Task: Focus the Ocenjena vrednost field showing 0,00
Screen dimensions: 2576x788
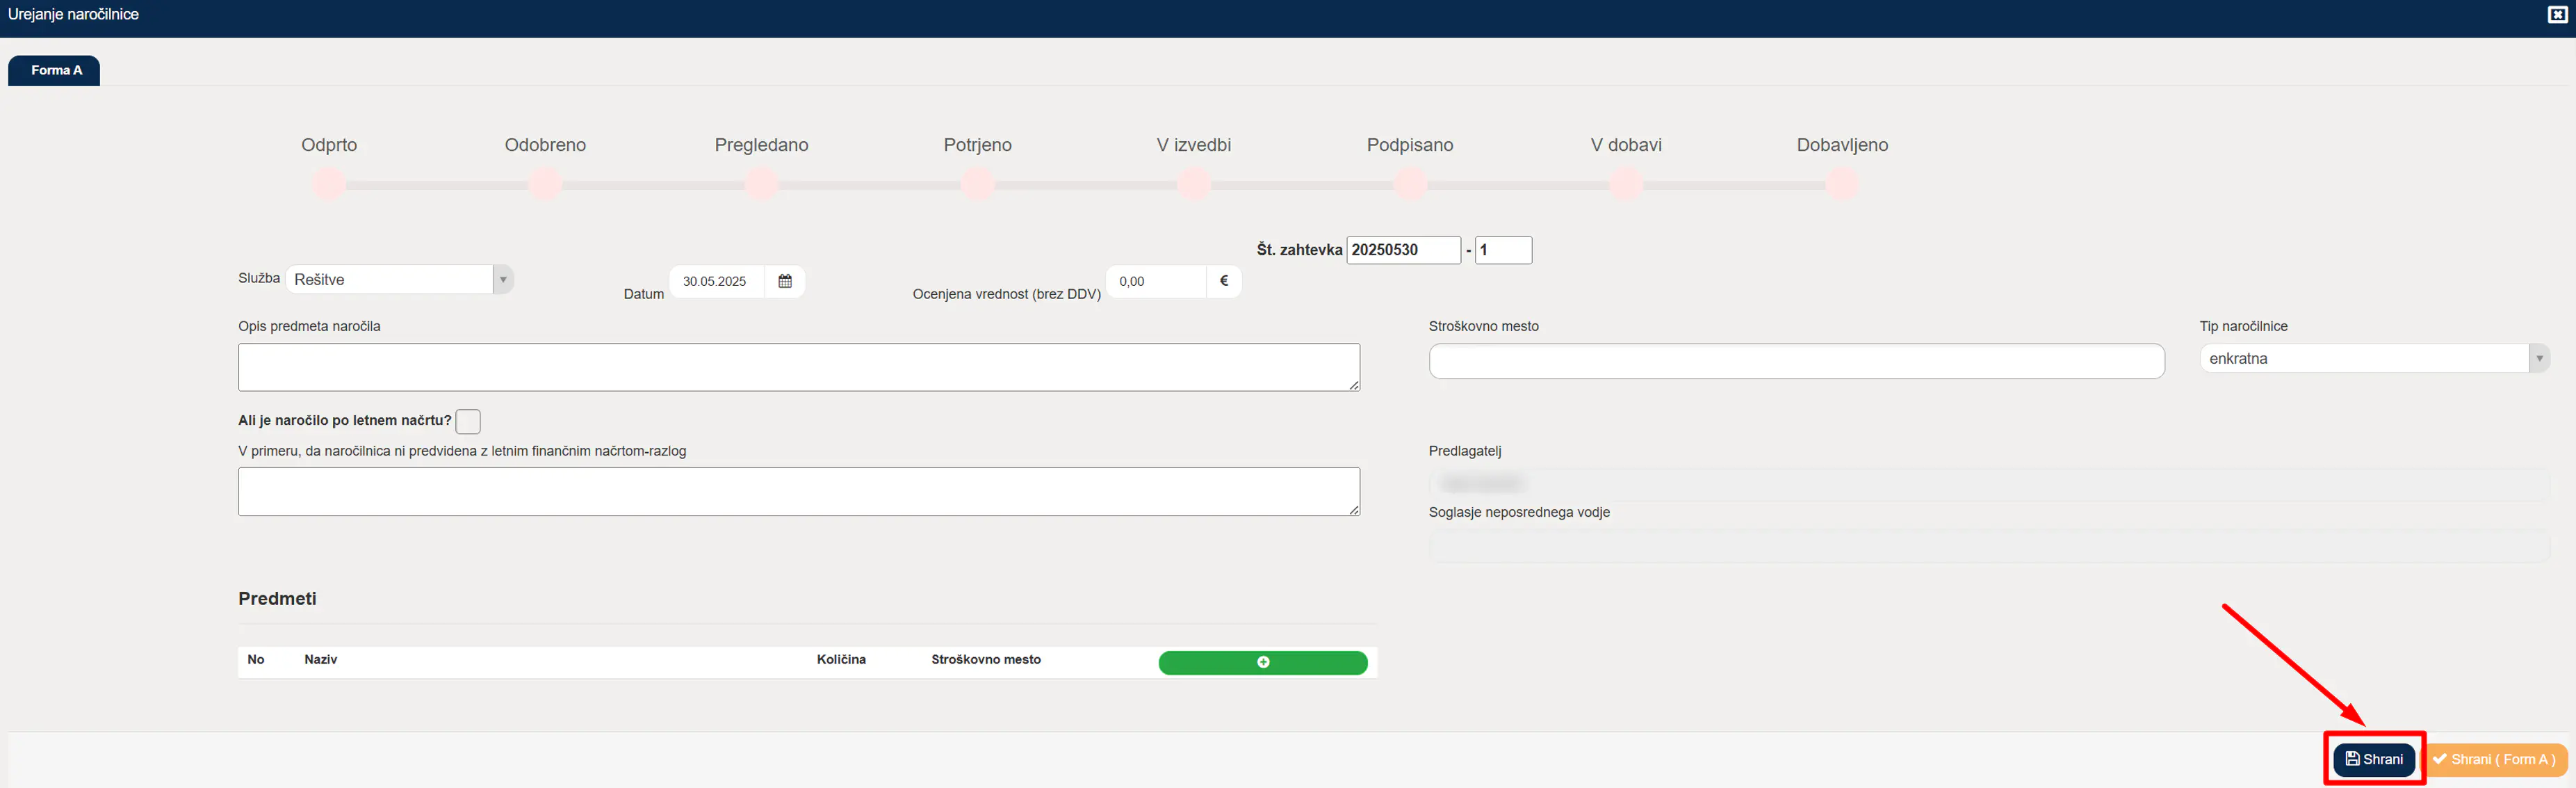Action: pyautogui.click(x=1156, y=281)
